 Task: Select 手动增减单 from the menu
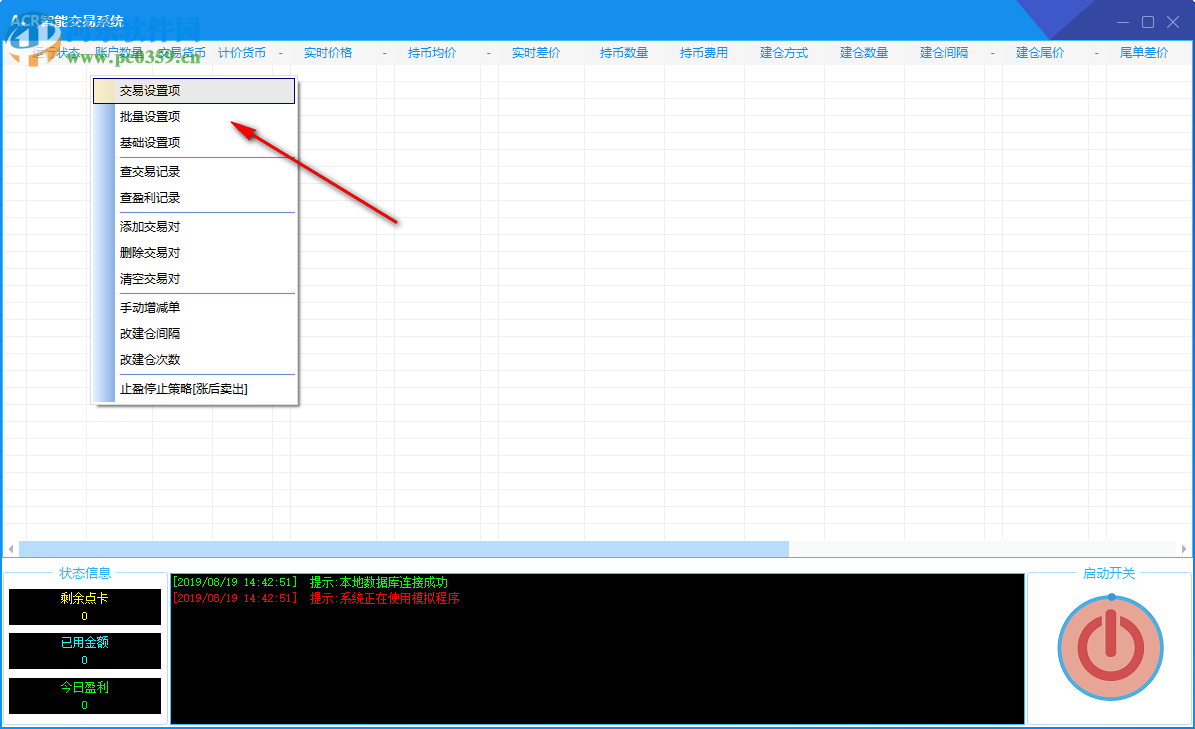(x=194, y=307)
